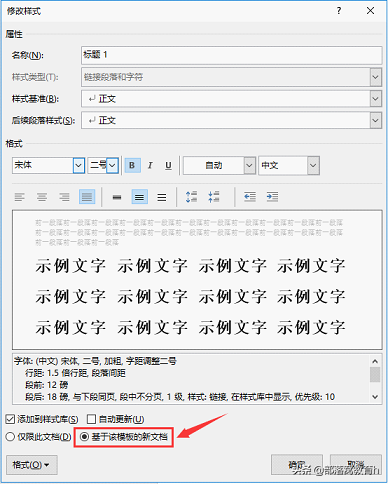Click the sample text preview area

[x=197, y=280]
